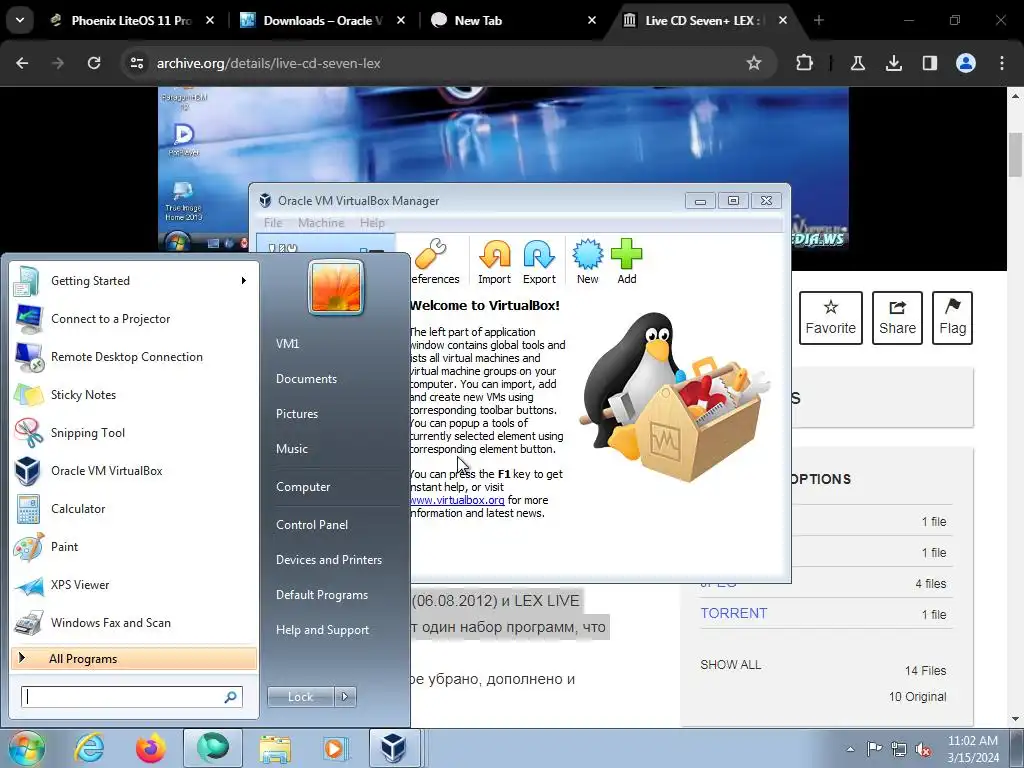Open Windows Fax and Scan
Viewport: 1024px width, 768px height.
click(x=110, y=623)
